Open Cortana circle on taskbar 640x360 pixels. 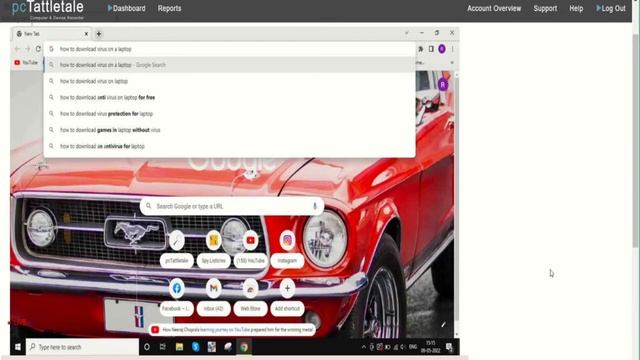147,347
